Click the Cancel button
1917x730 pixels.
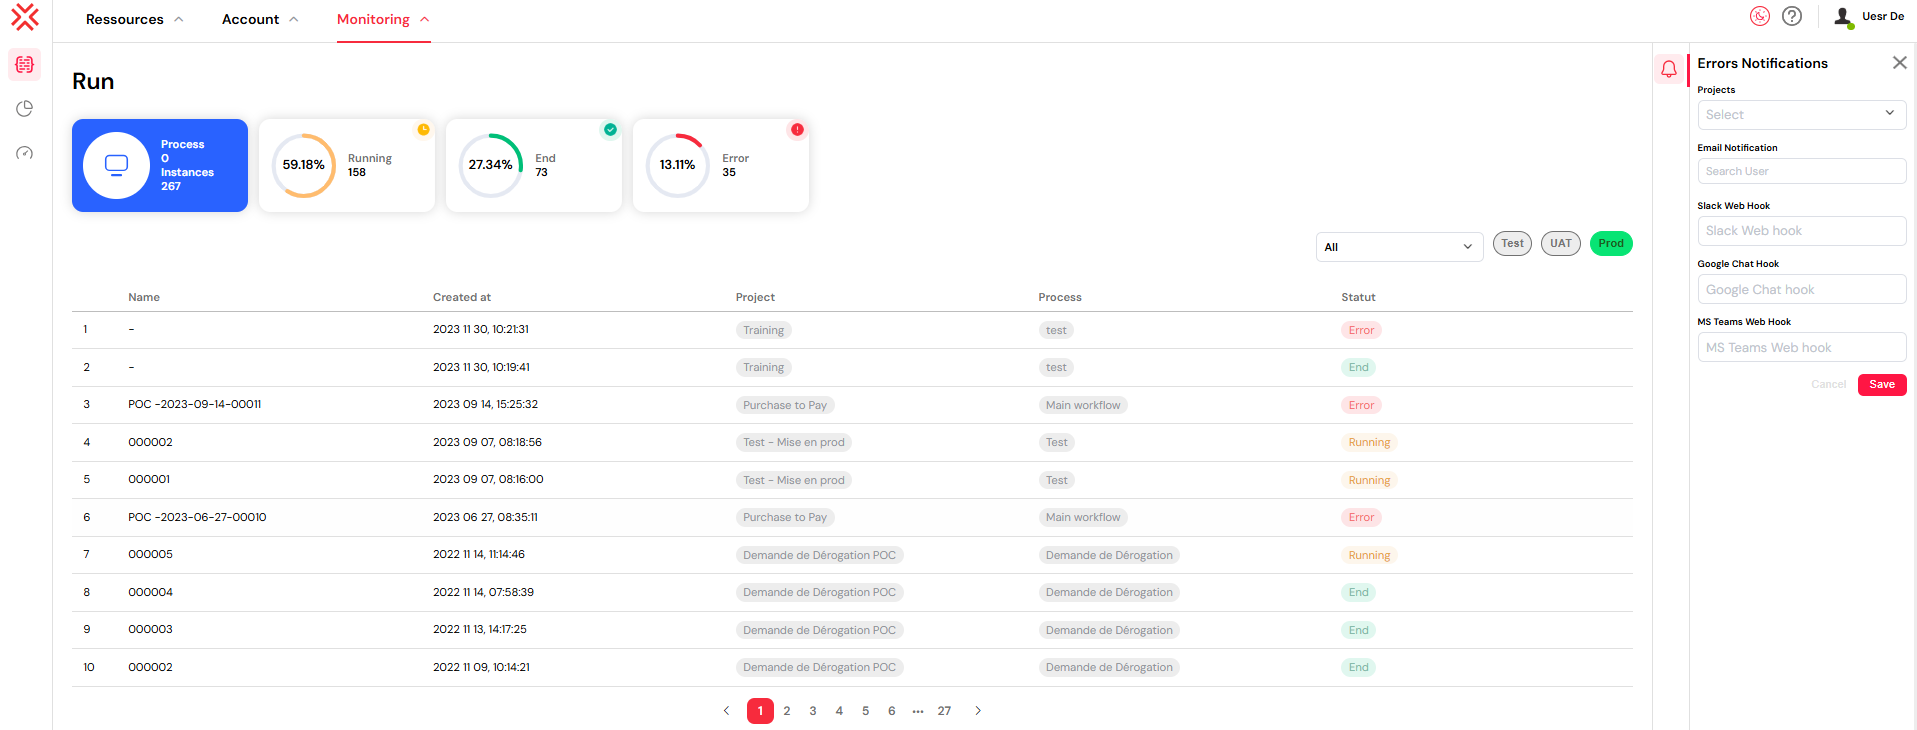tap(1828, 384)
